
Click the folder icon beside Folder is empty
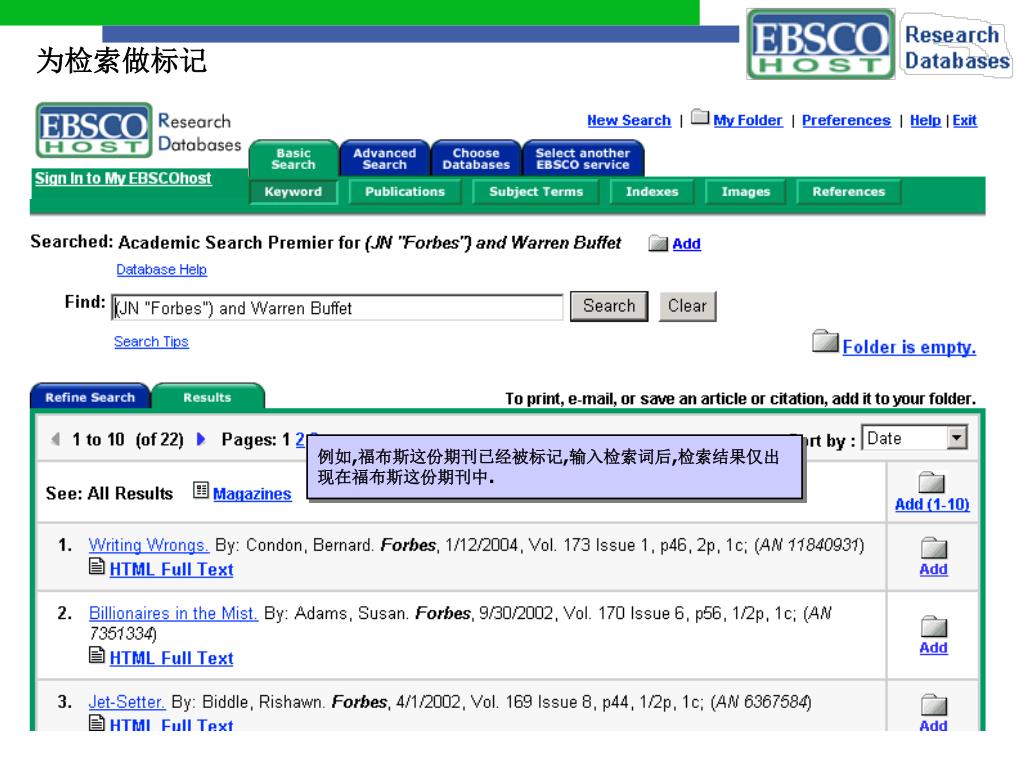pyautogui.click(x=825, y=341)
